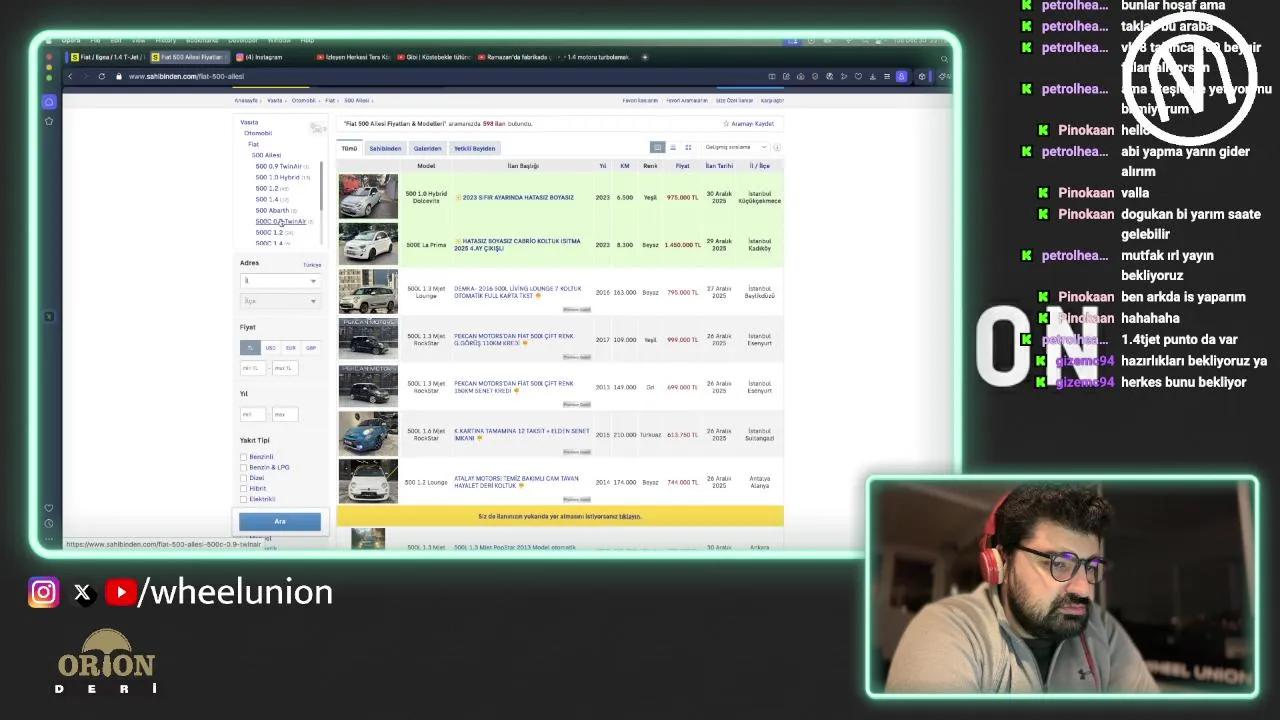Open 500 Abarth category link
1280x720 pixels.
[272, 210]
